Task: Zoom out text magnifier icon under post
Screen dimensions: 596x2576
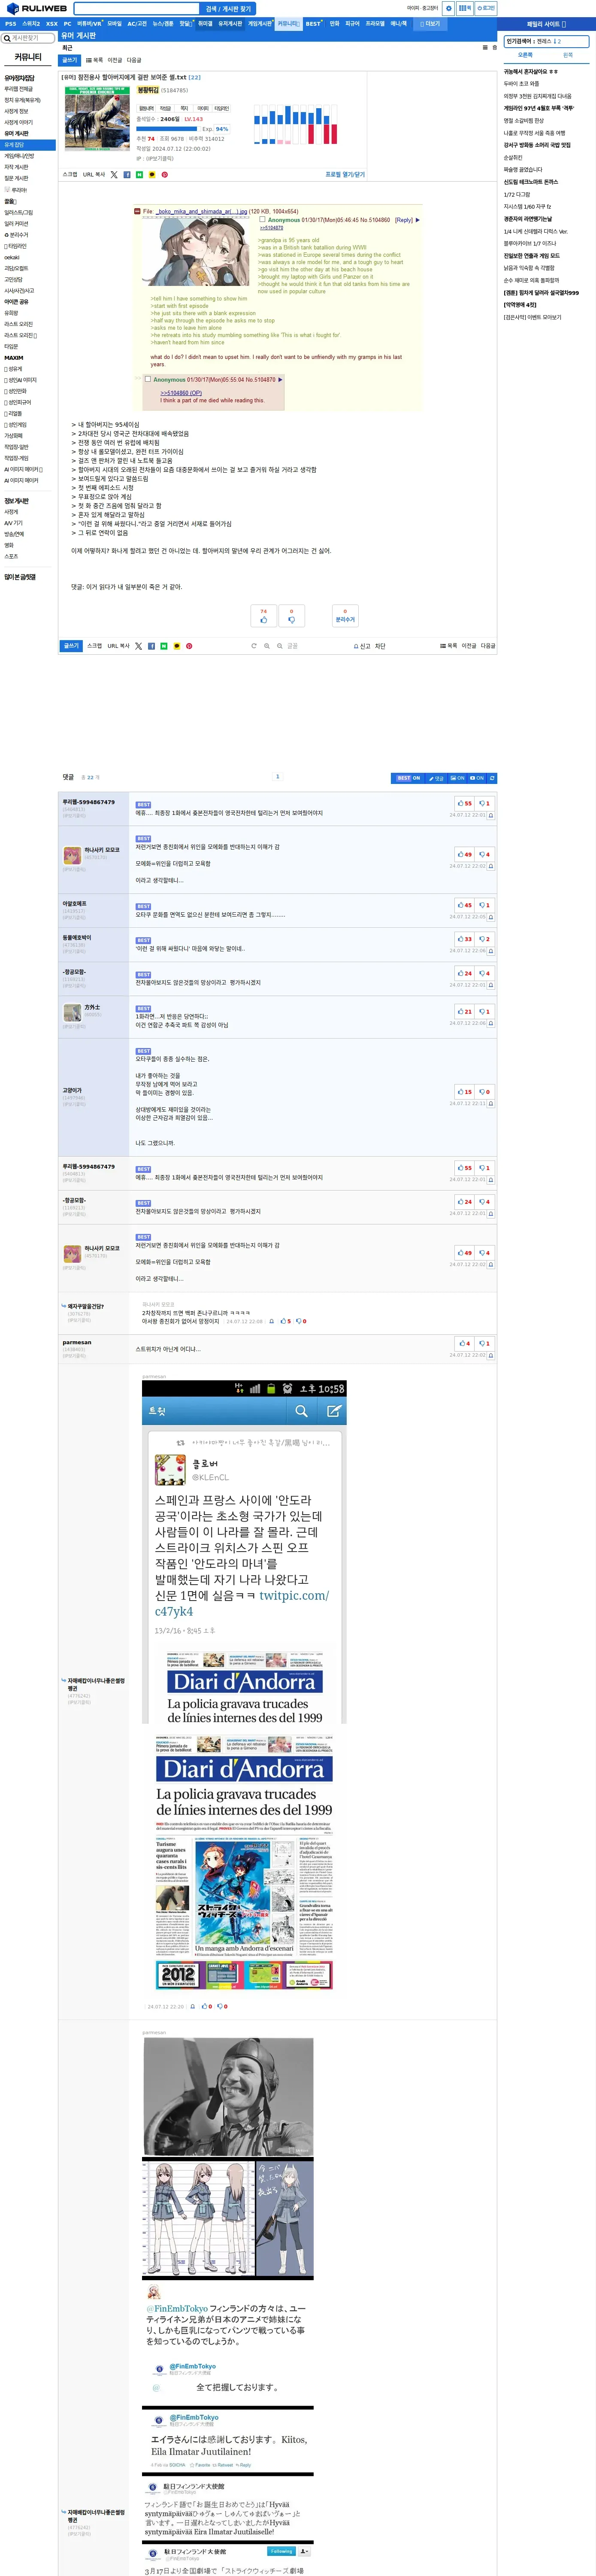Action: point(280,646)
